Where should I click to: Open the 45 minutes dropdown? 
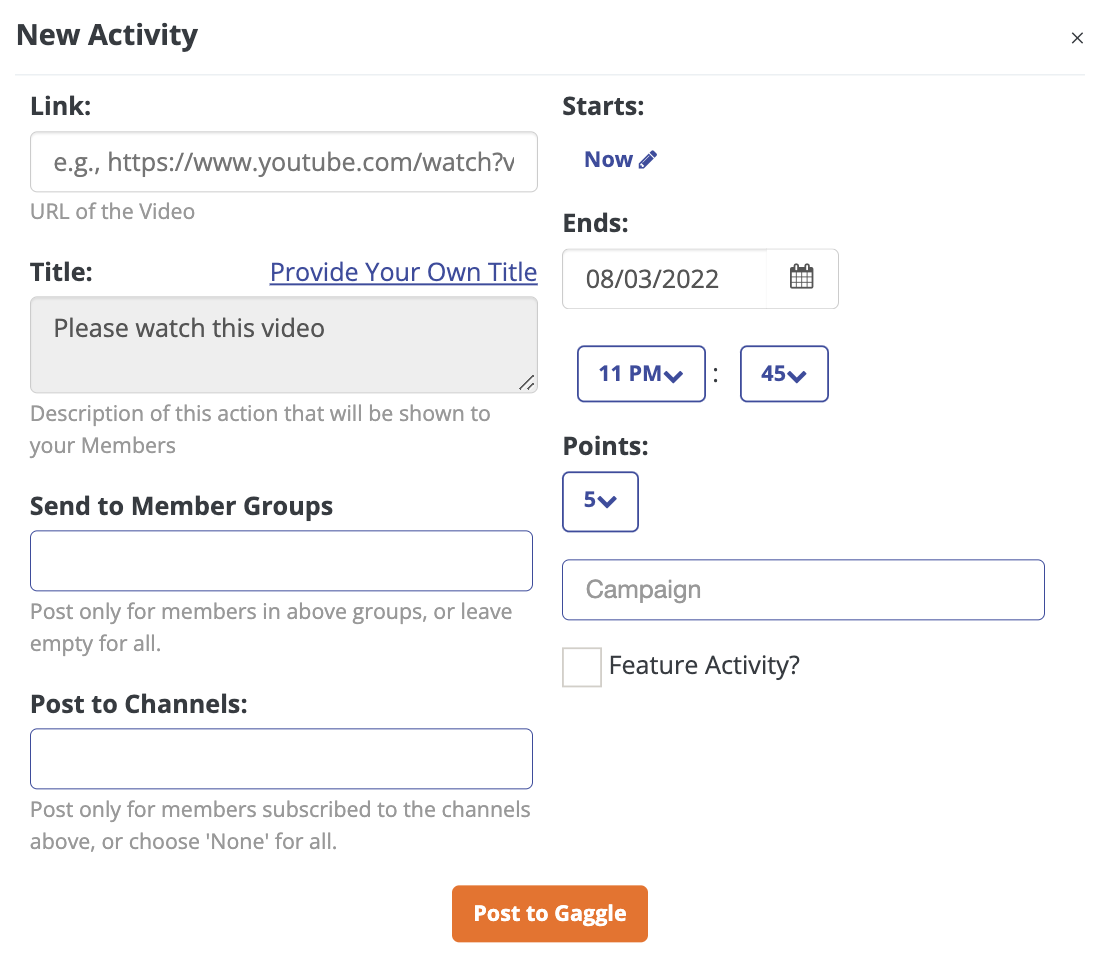click(784, 374)
